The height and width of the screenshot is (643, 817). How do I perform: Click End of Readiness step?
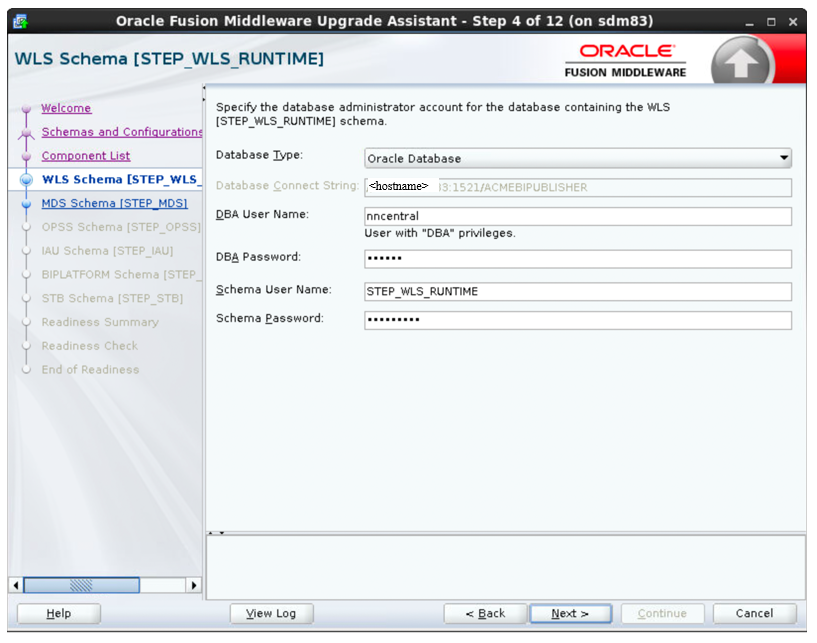pyautogui.click(x=91, y=369)
